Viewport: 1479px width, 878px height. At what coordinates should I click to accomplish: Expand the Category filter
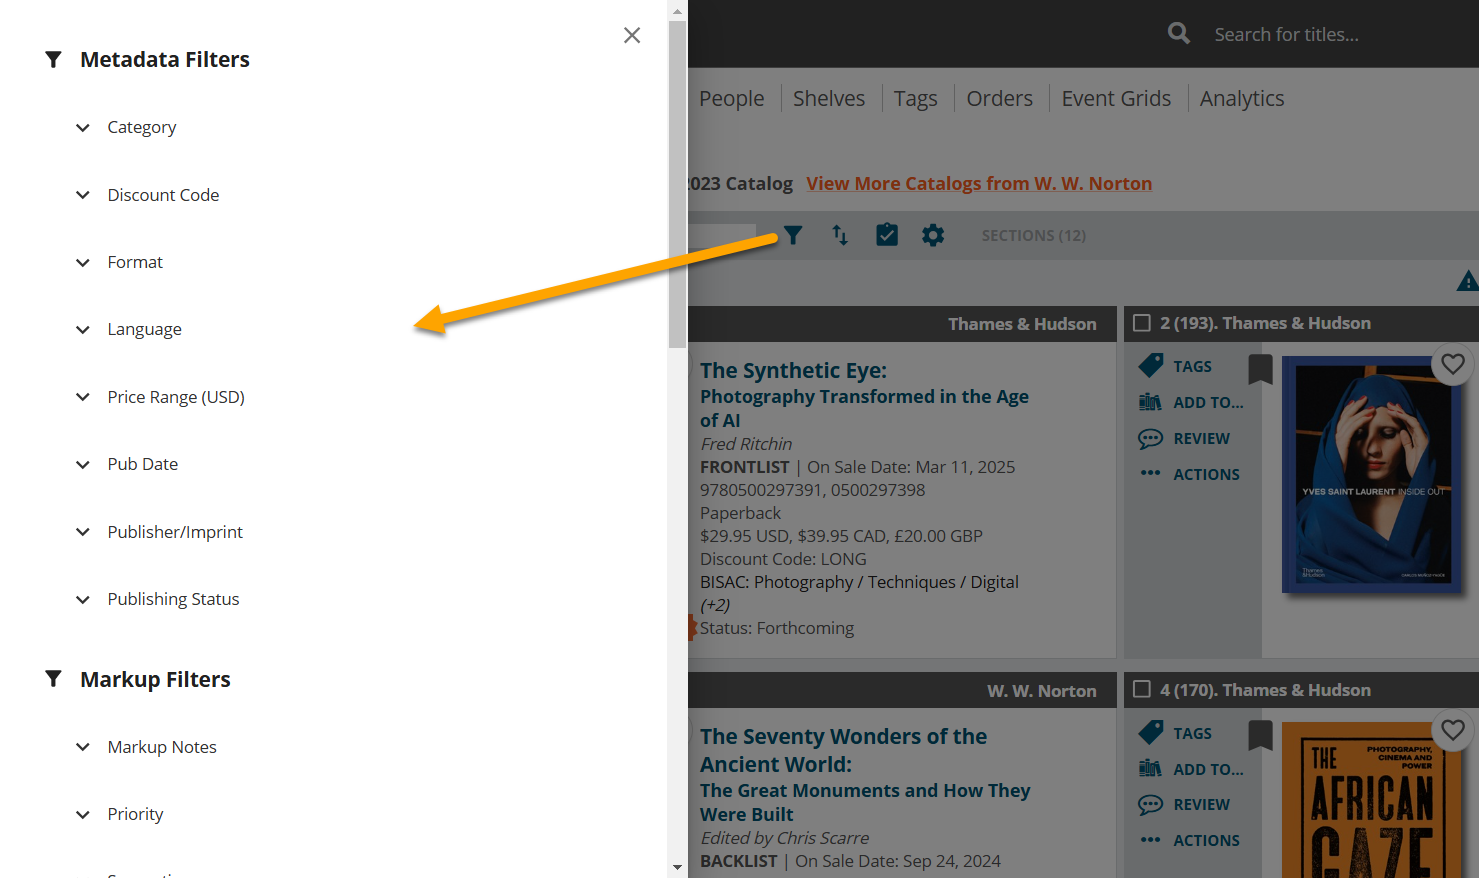point(141,128)
